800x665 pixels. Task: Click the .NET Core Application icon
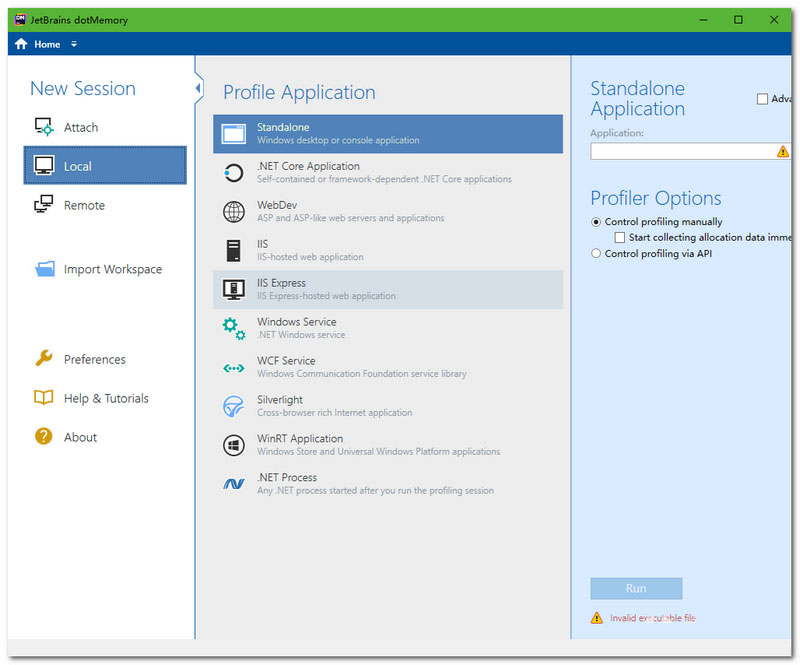(234, 173)
